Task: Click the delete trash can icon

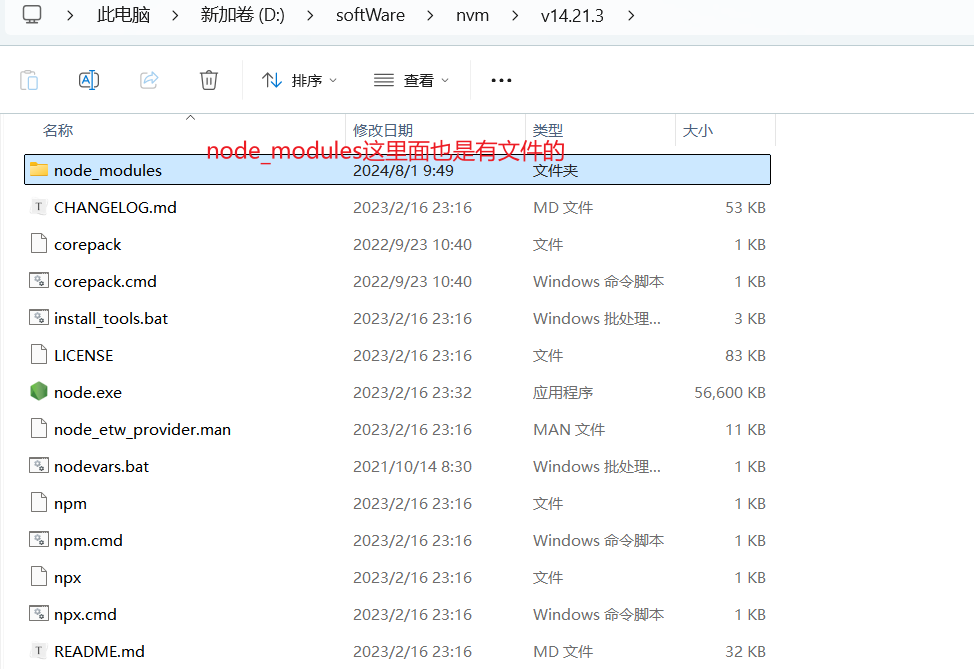Action: 208,80
